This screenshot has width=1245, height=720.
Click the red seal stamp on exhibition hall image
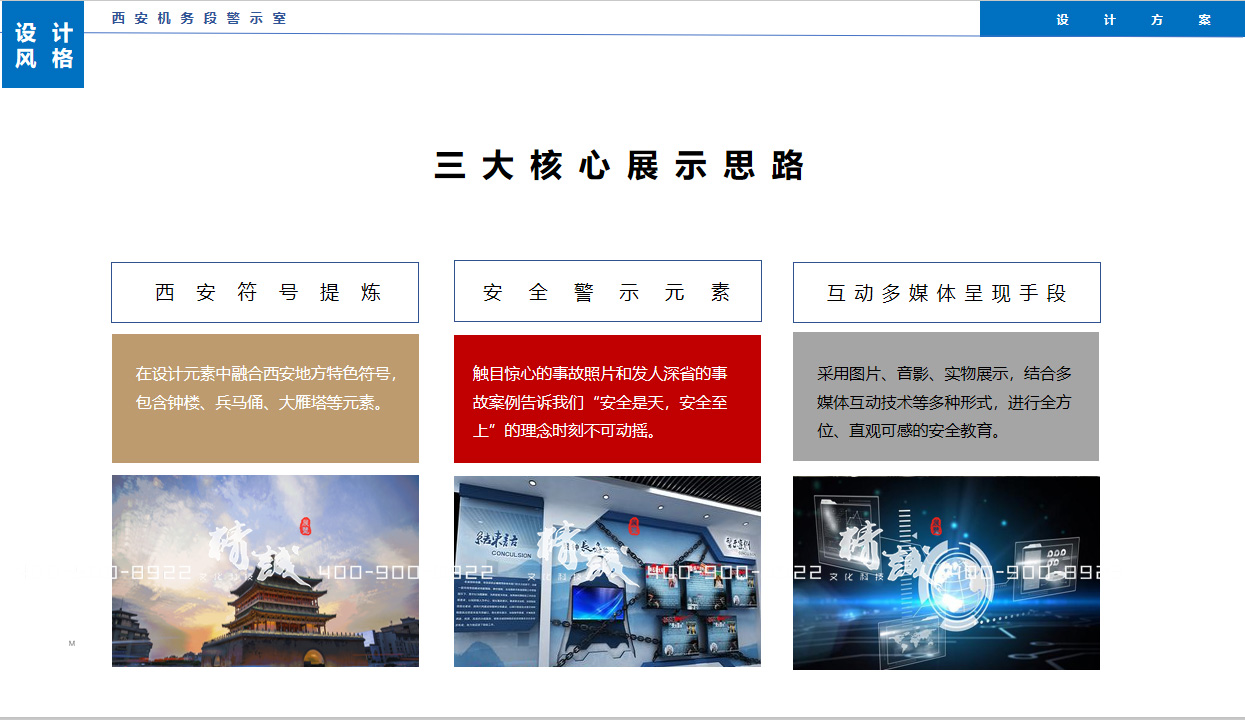click(633, 526)
